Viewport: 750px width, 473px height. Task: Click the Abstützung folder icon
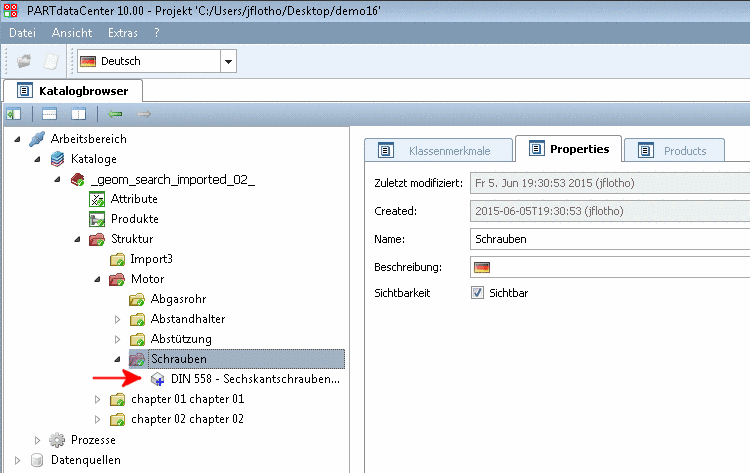[x=137, y=339]
